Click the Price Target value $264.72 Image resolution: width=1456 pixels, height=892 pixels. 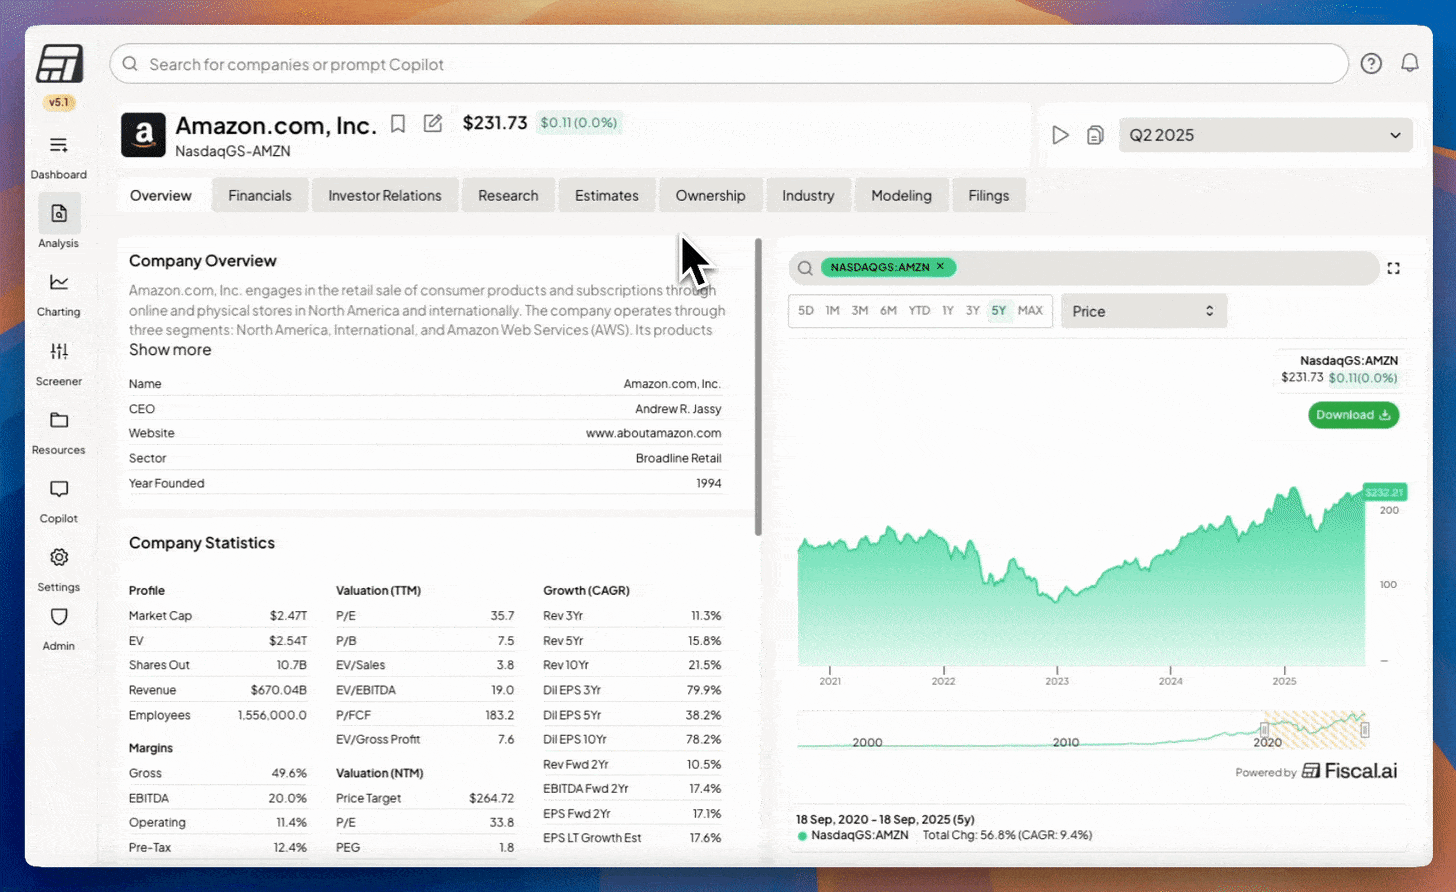point(491,798)
